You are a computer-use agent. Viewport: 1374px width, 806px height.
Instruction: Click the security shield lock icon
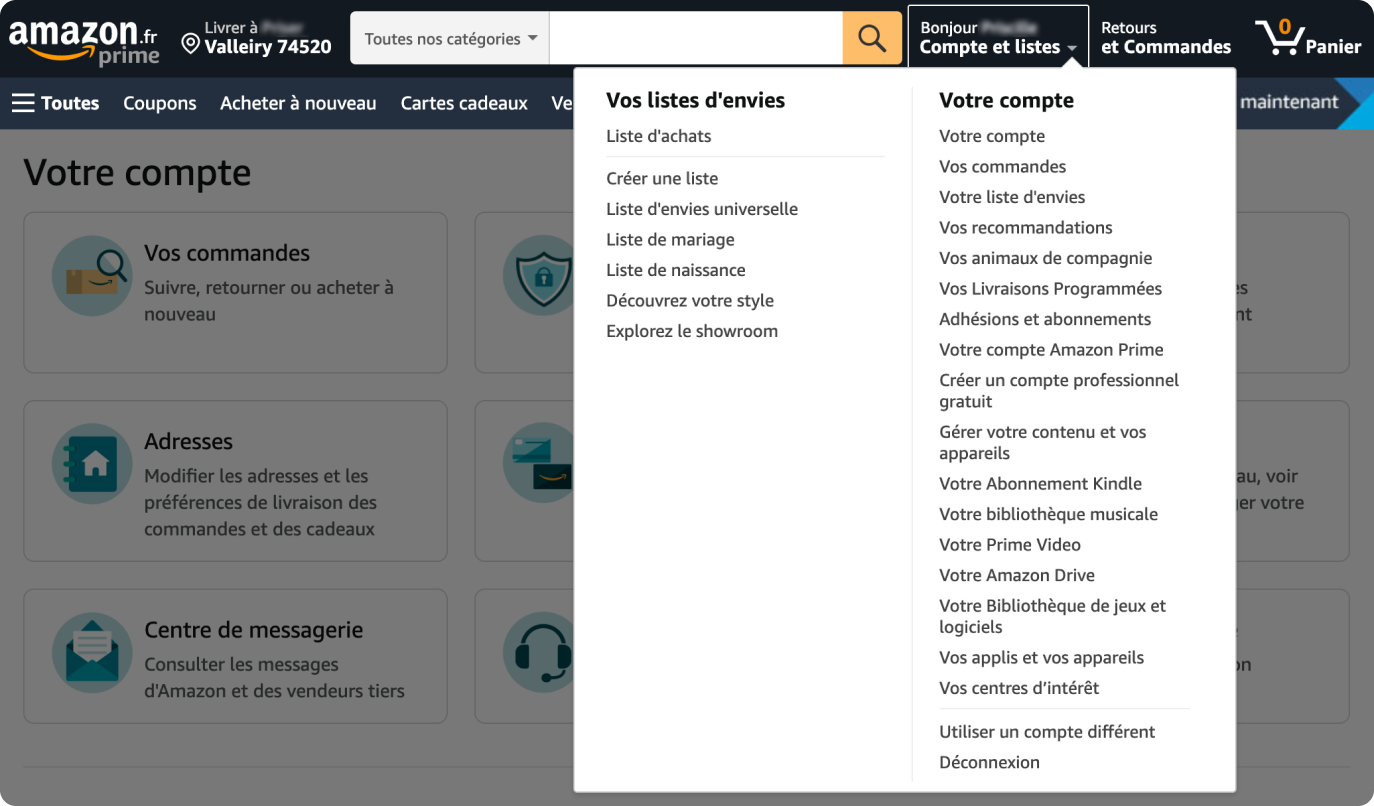click(538, 275)
